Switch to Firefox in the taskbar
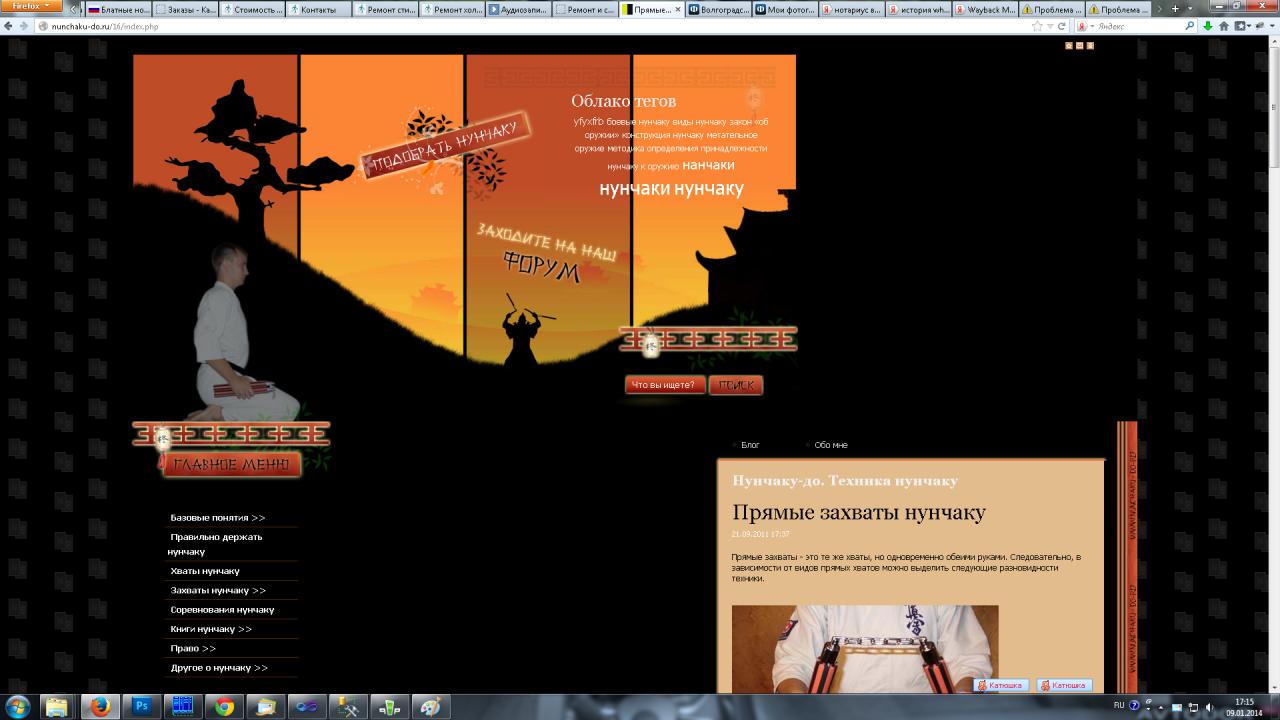The width and height of the screenshot is (1280, 720). (99, 706)
